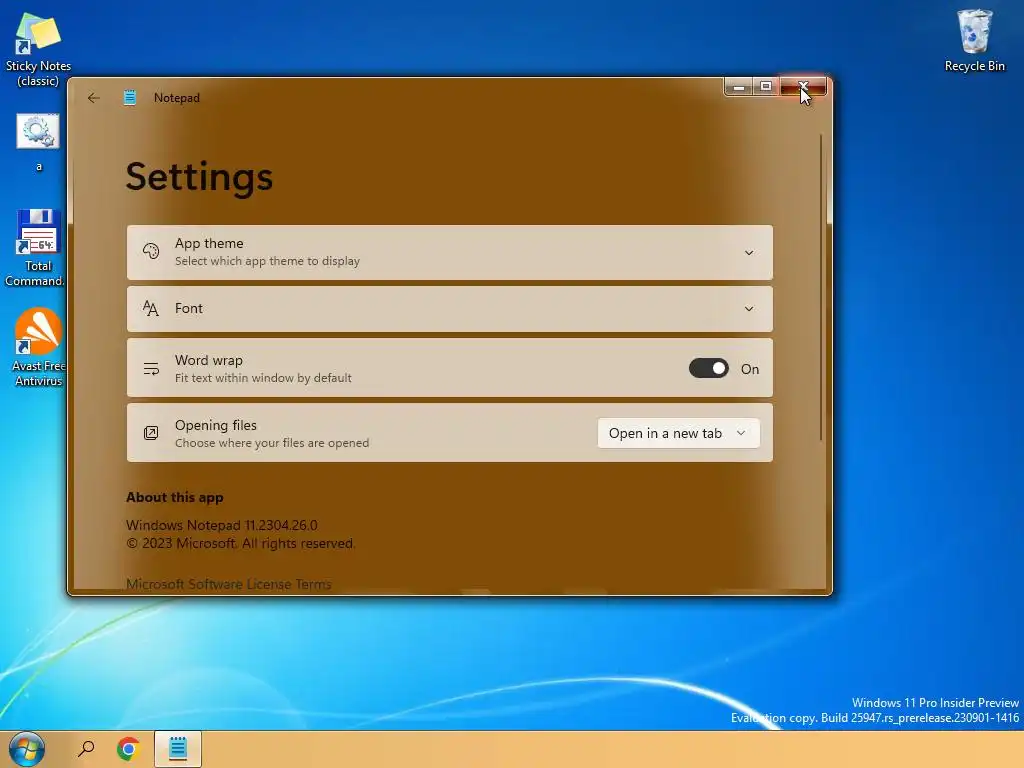Click the App theme palette icon

[x=151, y=251]
